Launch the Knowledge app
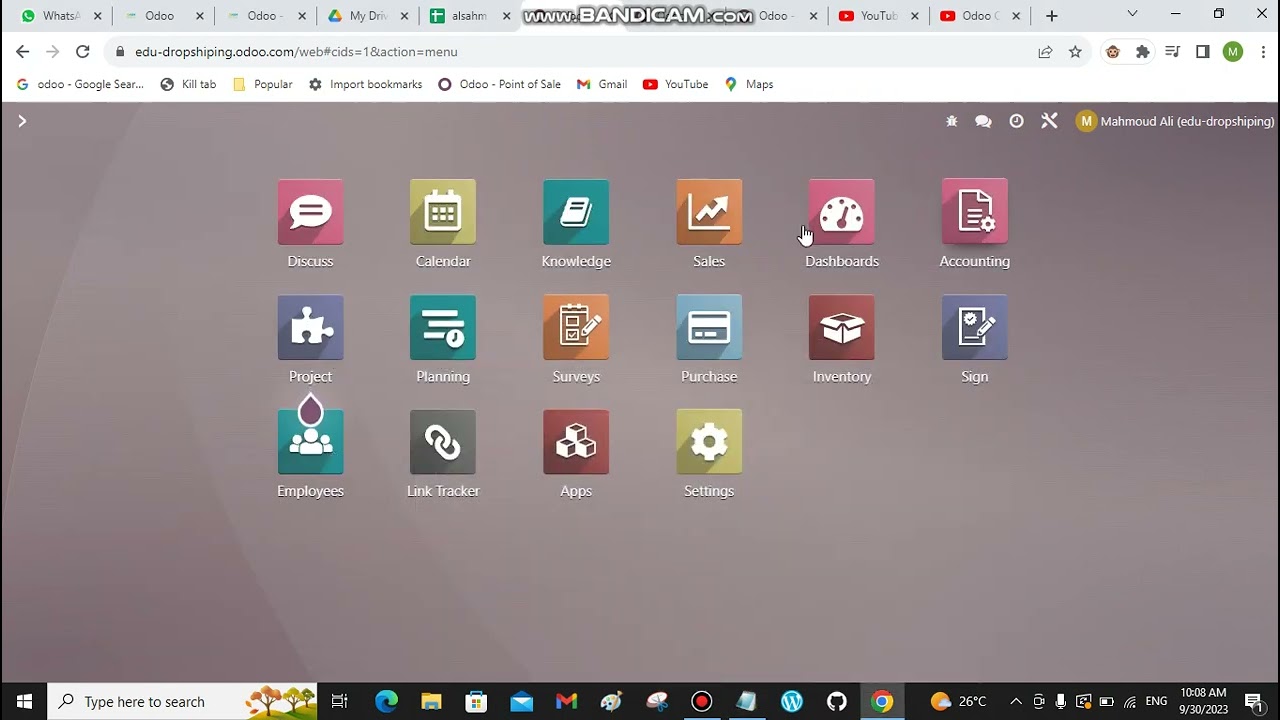The image size is (1280, 720). [576, 212]
